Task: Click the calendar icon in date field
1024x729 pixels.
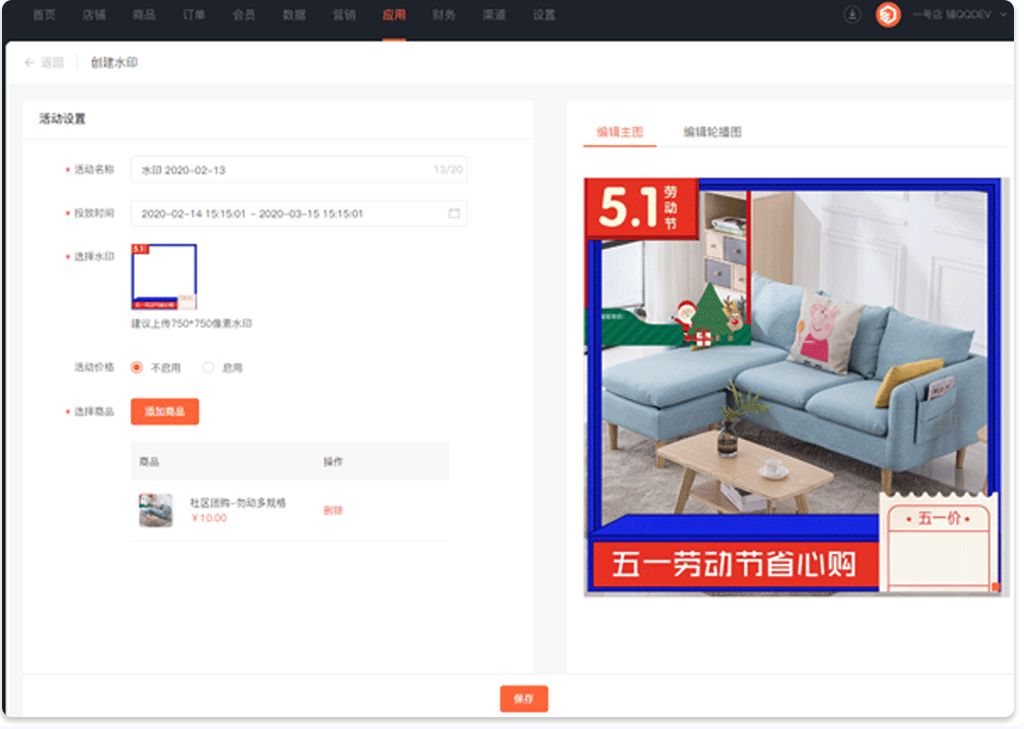Action: (454, 213)
